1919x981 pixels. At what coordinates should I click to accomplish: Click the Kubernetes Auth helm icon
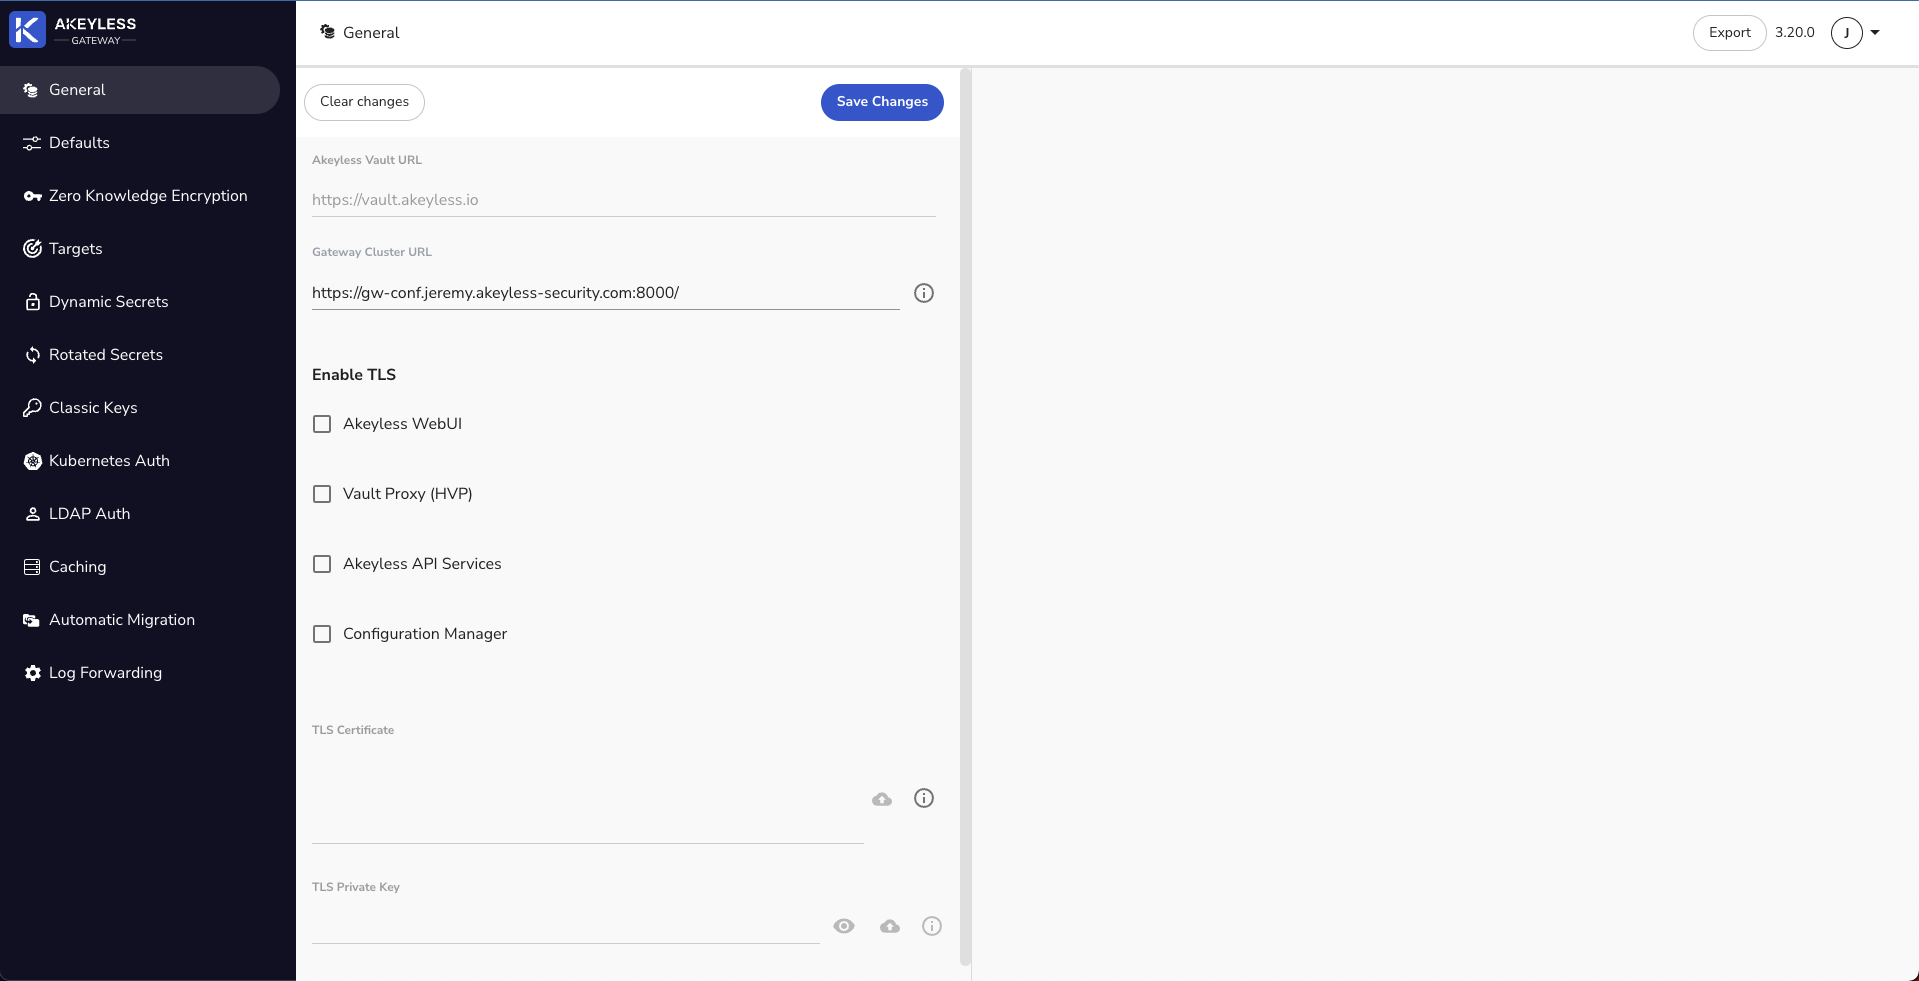pyautogui.click(x=32, y=461)
